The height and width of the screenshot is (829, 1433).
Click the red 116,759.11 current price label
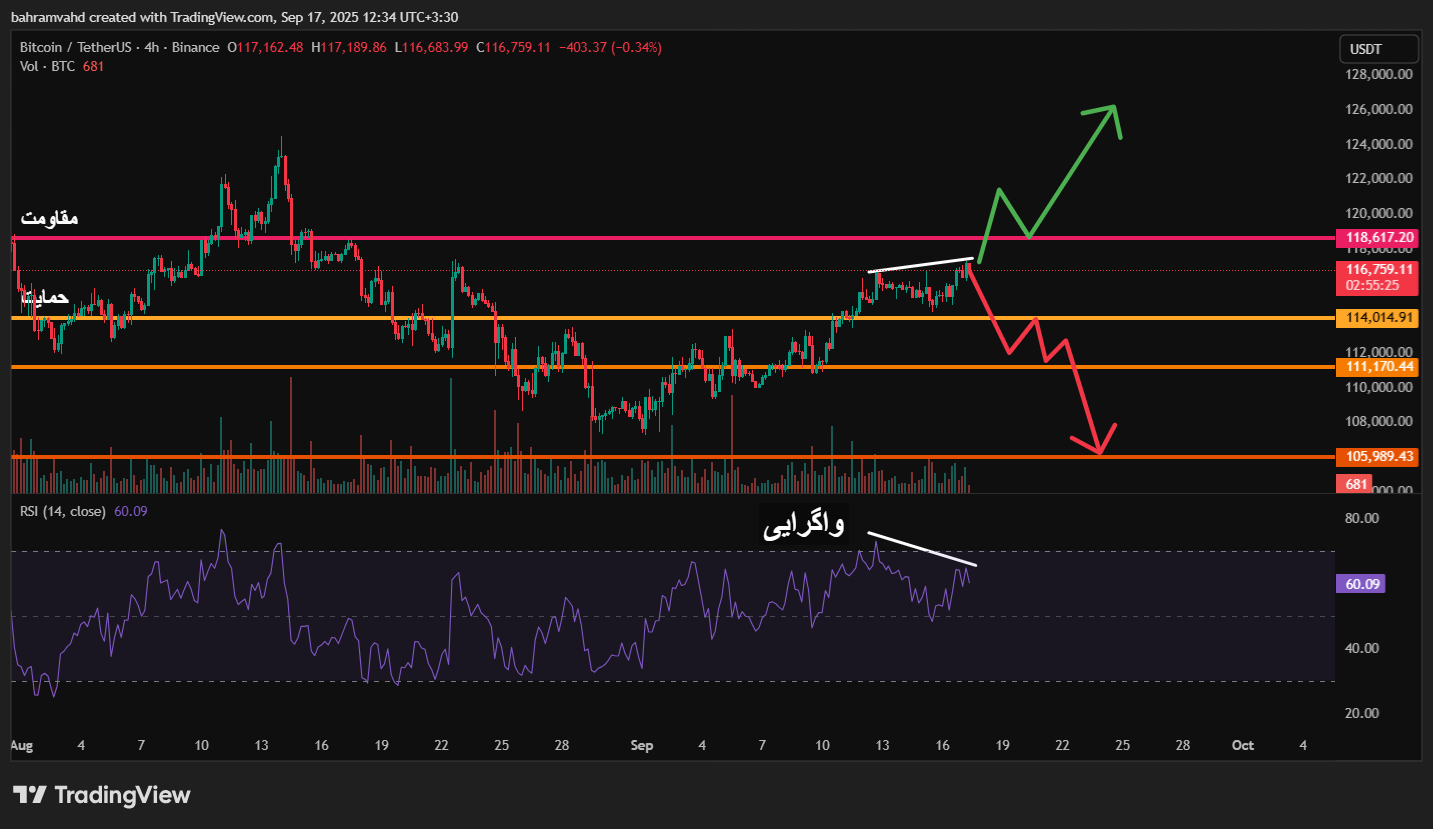pos(1379,269)
